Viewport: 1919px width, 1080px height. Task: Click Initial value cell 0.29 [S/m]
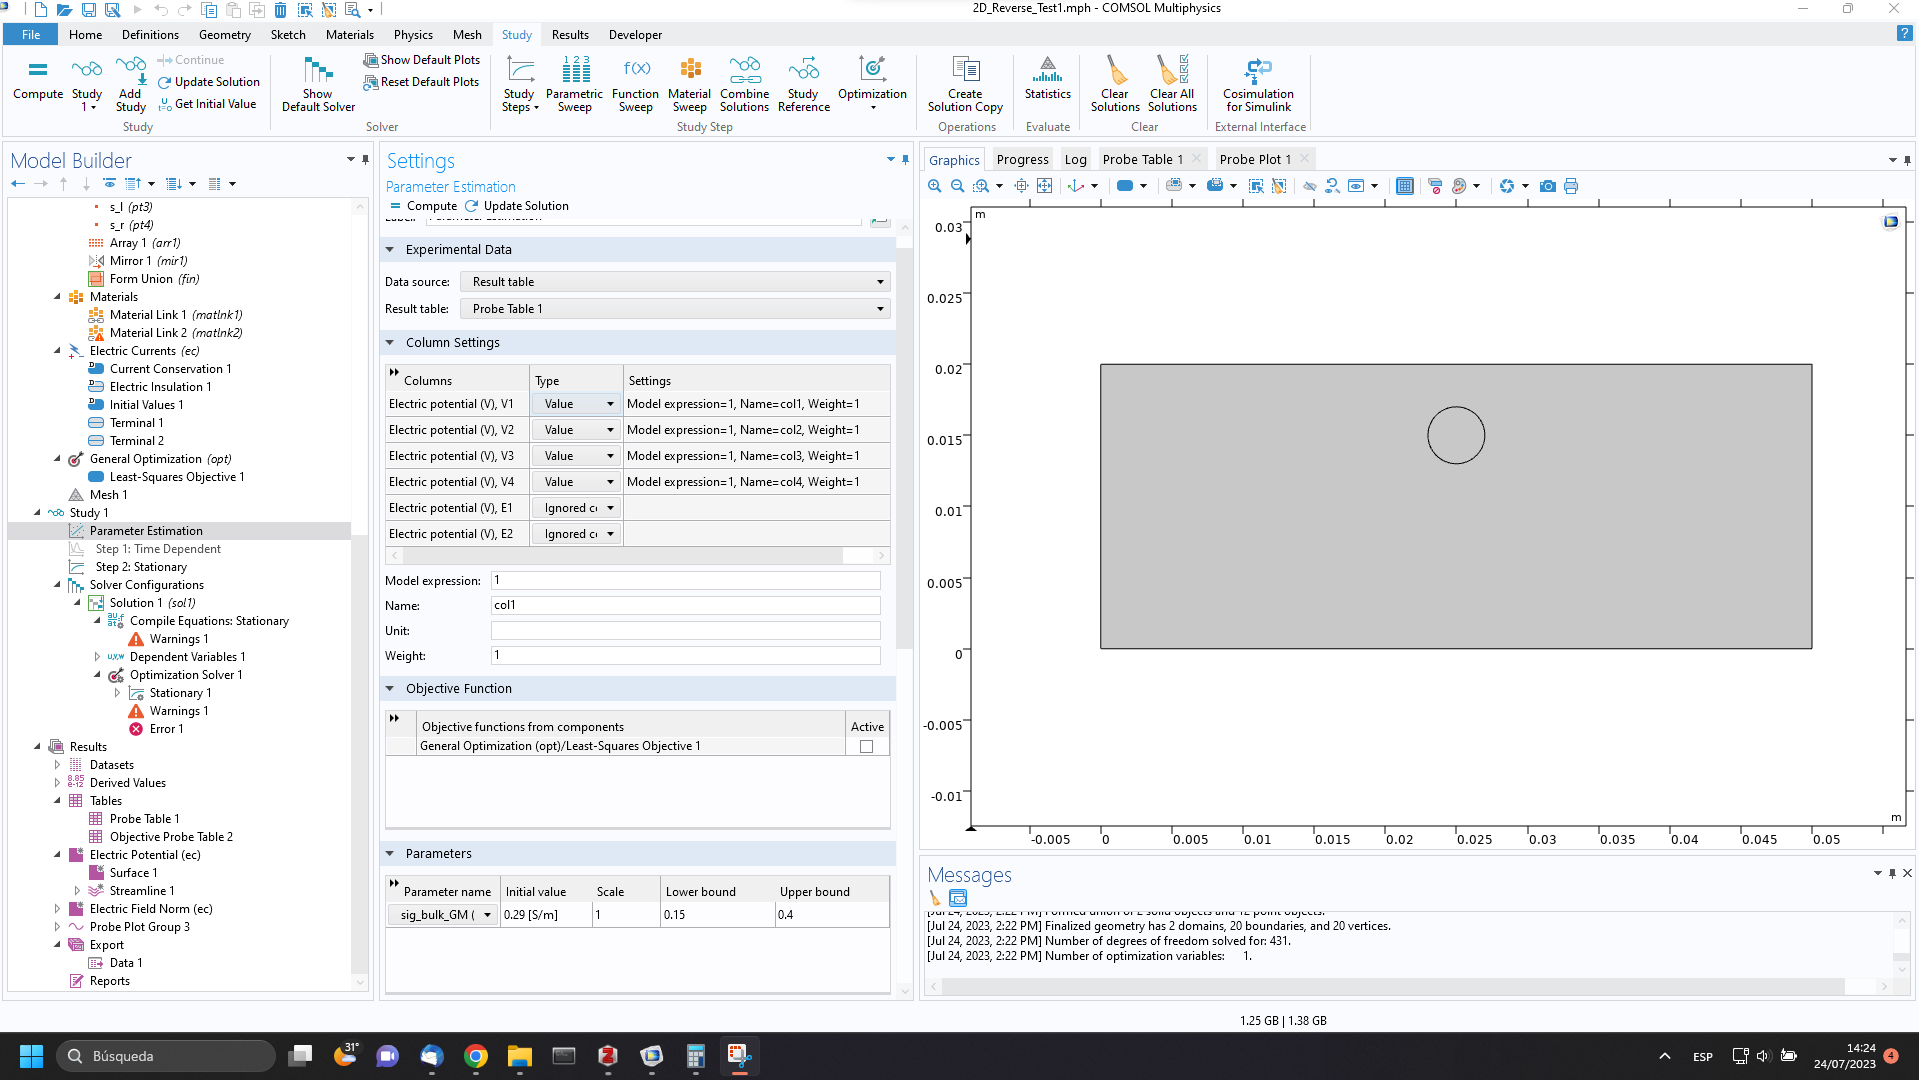pyautogui.click(x=546, y=915)
